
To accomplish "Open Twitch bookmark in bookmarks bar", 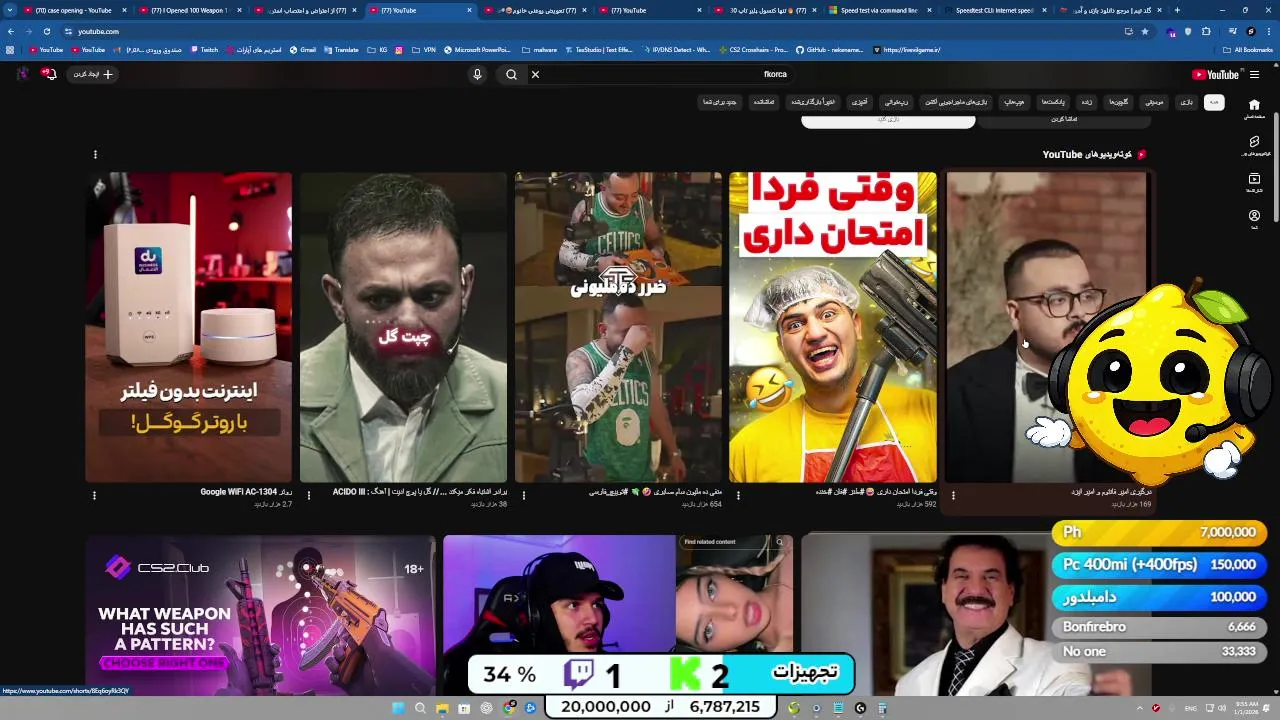I will [204, 49].
